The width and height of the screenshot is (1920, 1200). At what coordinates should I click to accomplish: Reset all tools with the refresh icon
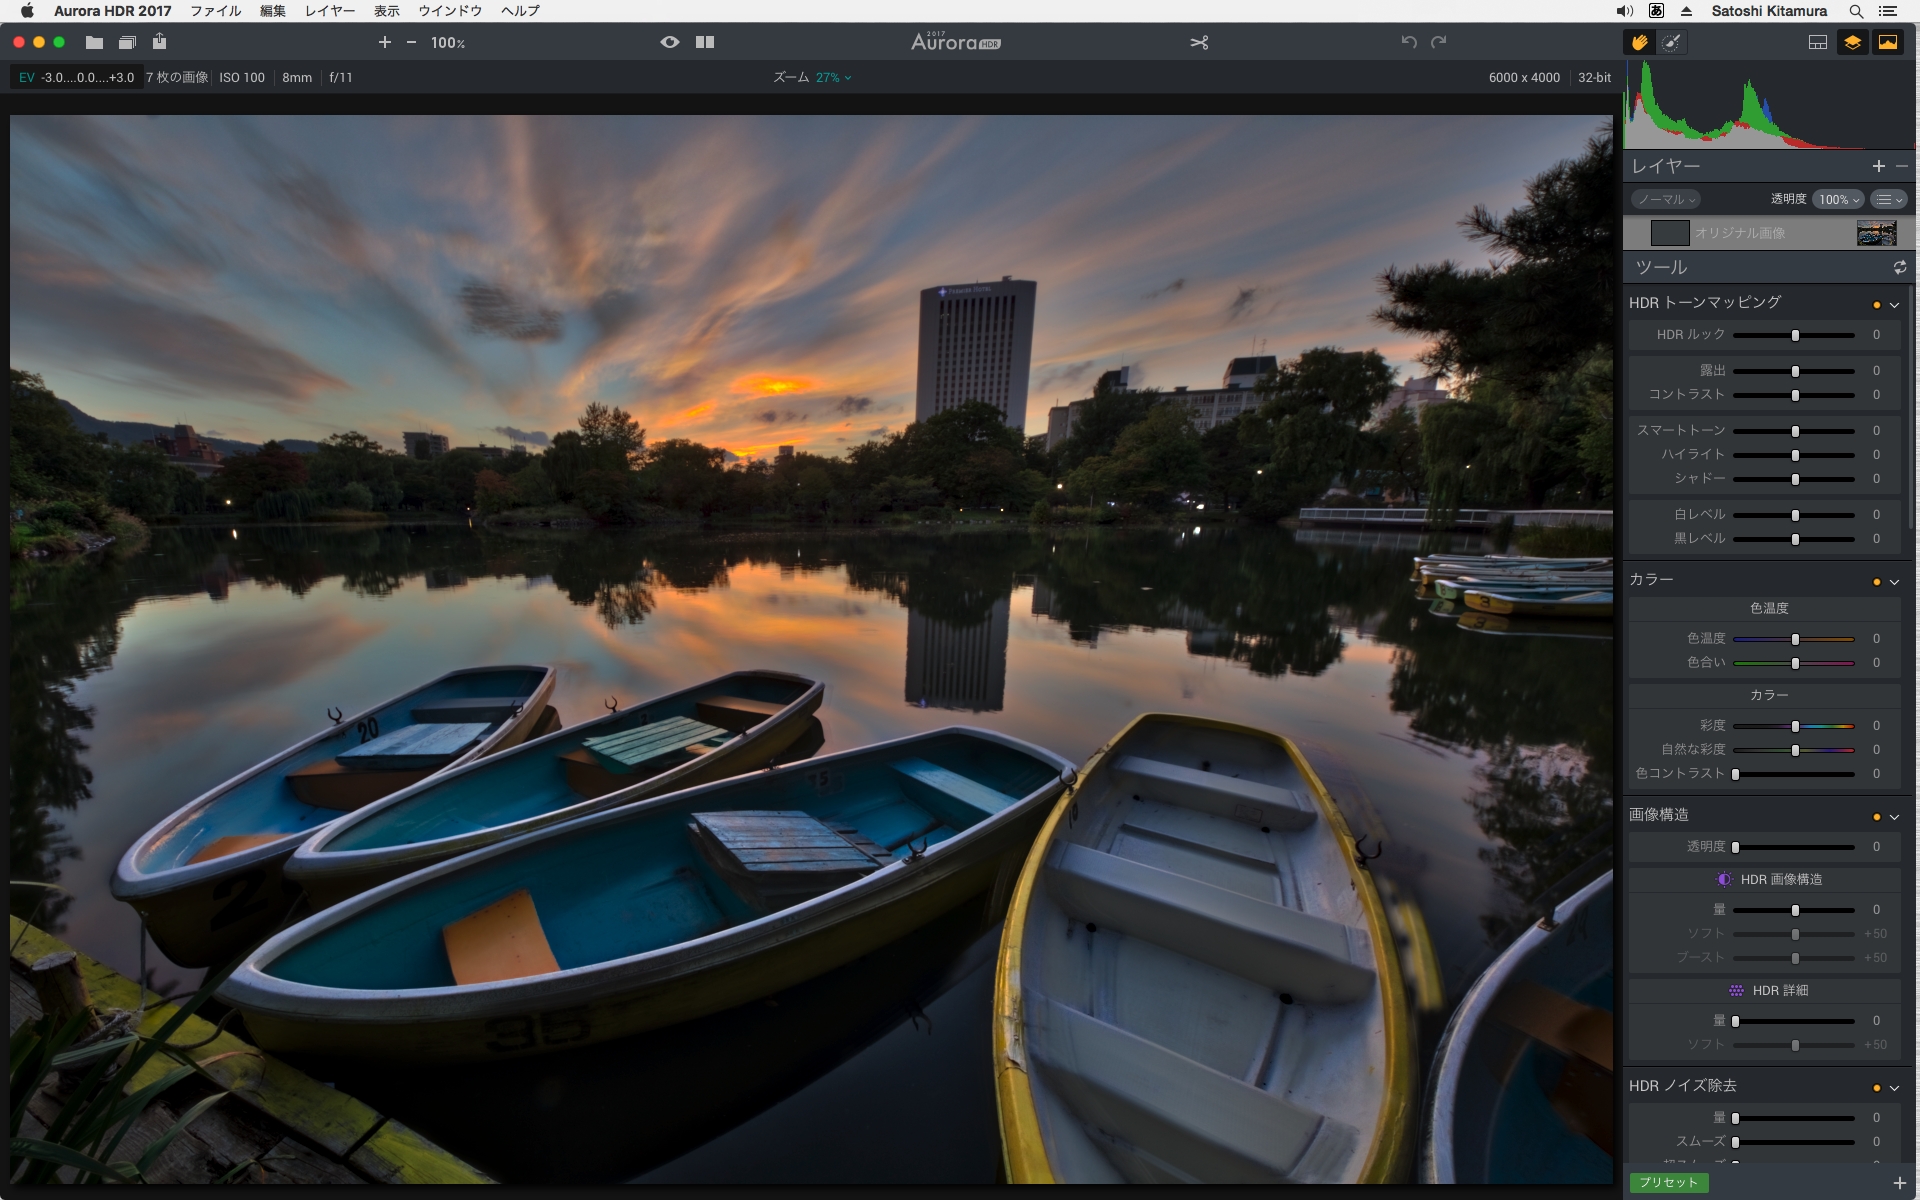pyautogui.click(x=1899, y=267)
